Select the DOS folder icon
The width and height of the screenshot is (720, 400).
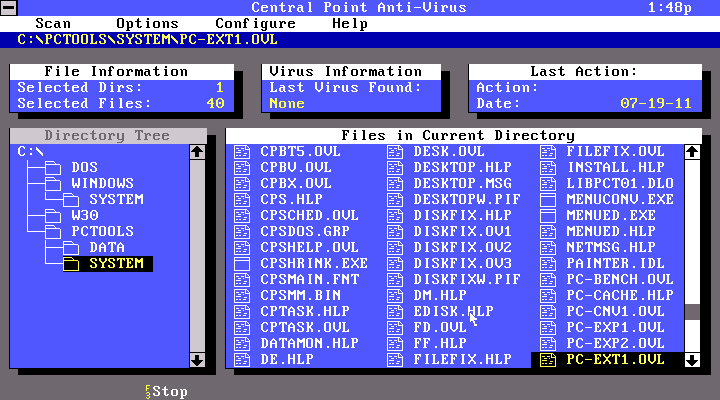[x=53, y=168]
